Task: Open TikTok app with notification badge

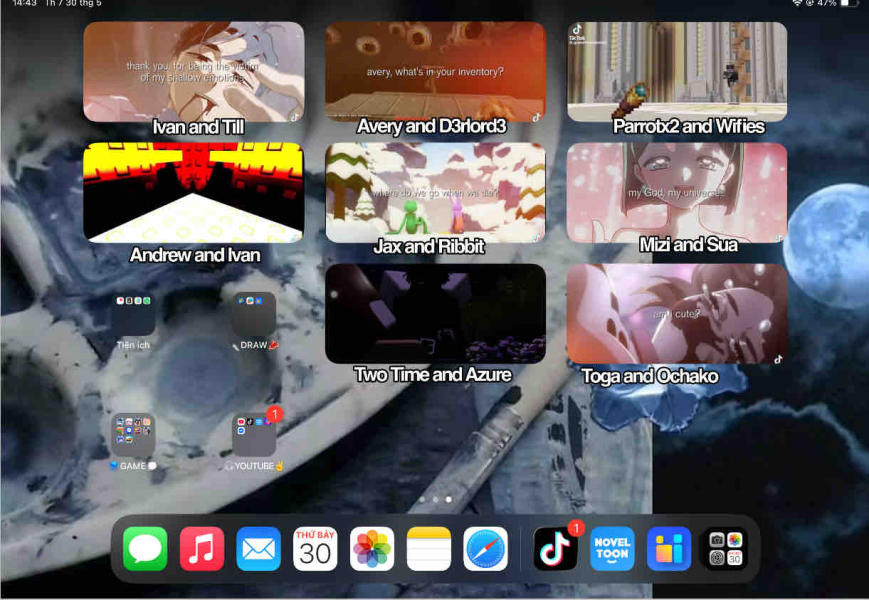Action: point(555,548)
